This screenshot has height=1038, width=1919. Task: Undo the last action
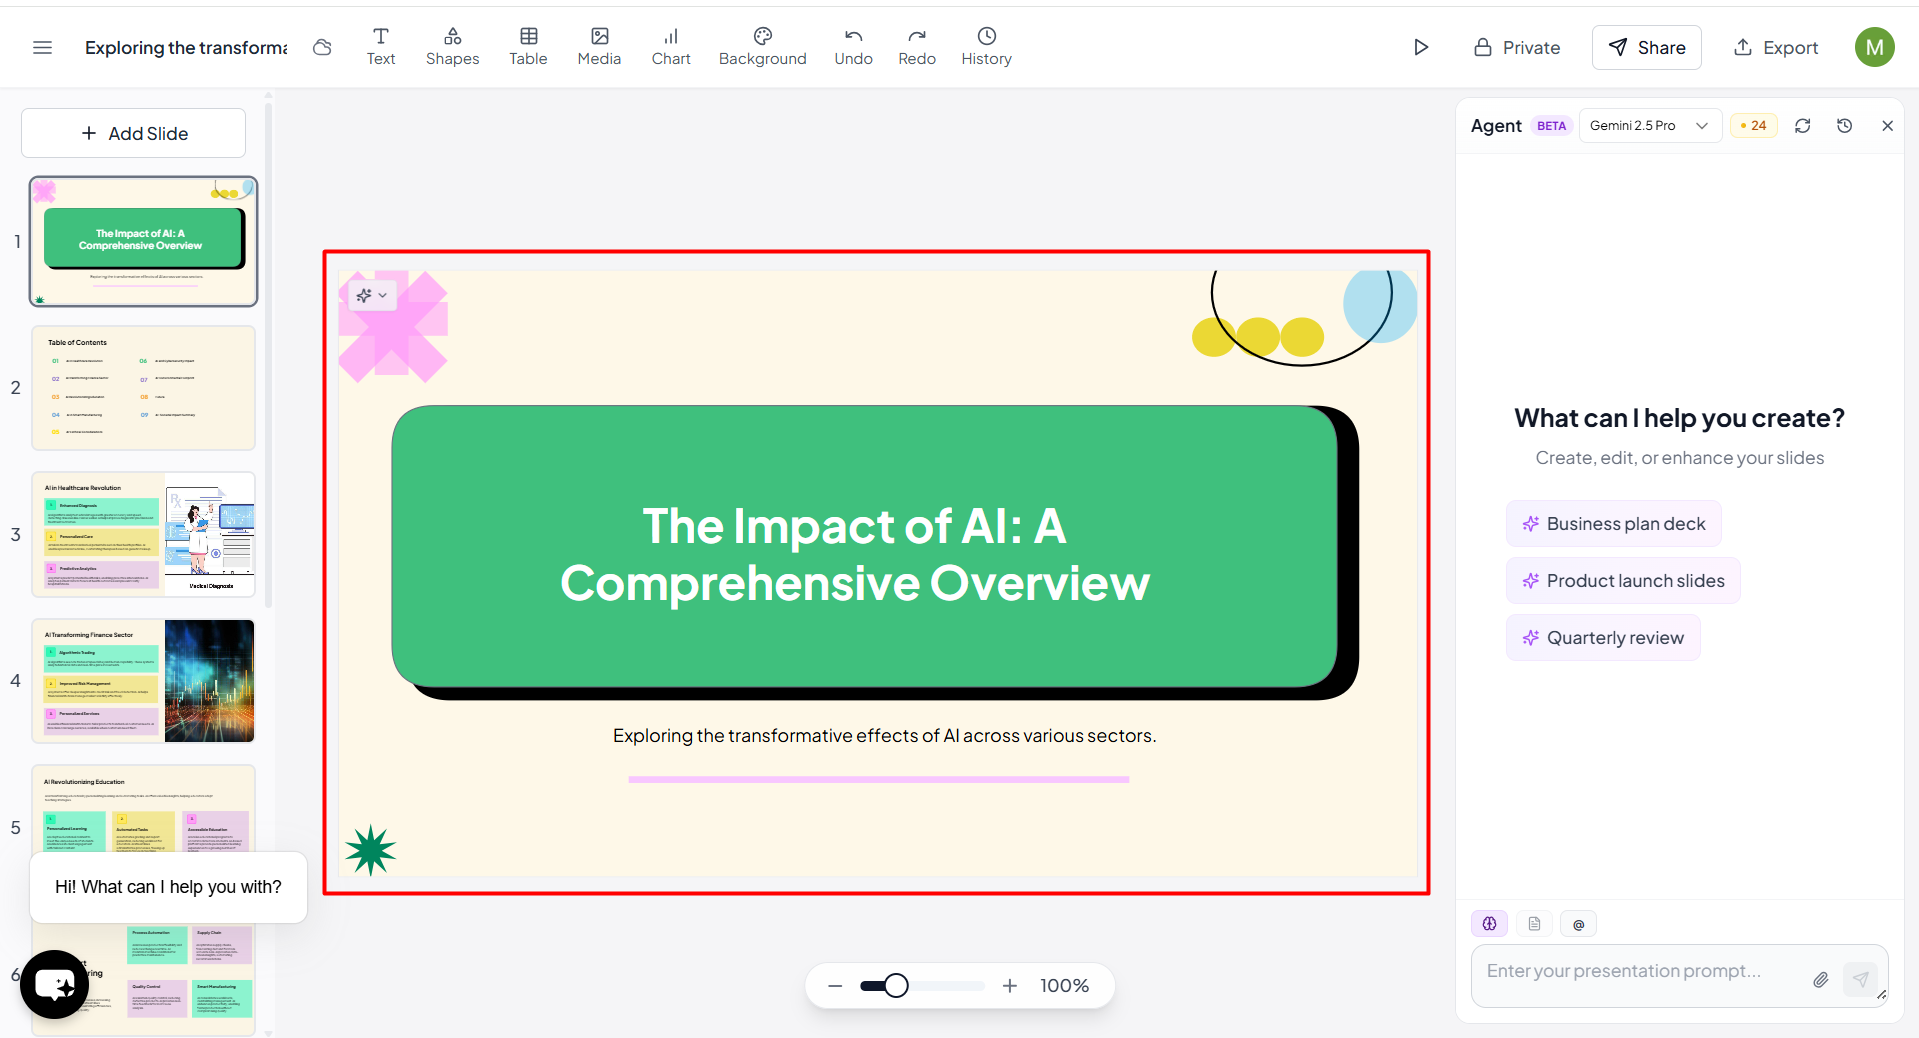(x=853, y=47)
